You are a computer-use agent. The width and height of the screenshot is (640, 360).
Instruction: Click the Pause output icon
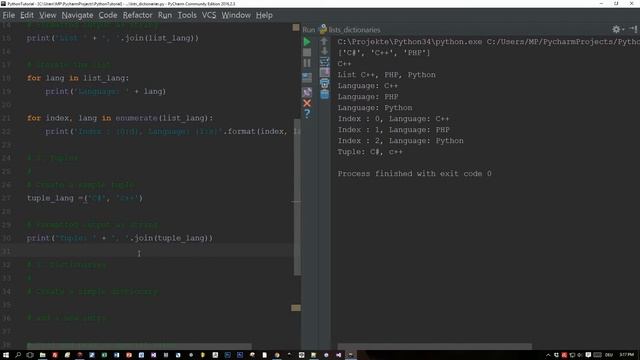(x=307, y=63)
